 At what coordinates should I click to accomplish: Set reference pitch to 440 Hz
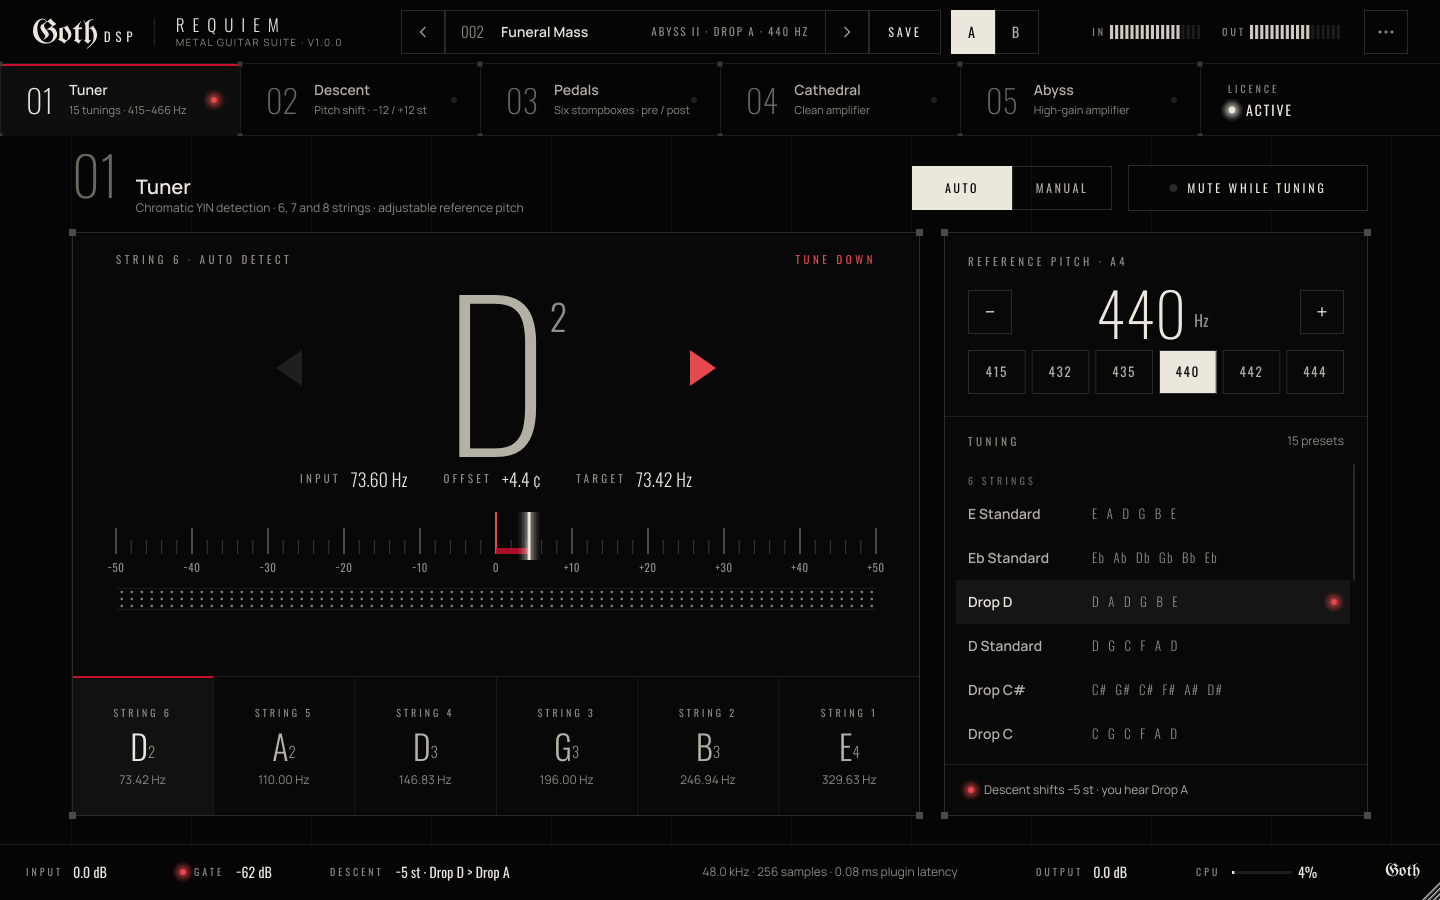[1188, 372]
